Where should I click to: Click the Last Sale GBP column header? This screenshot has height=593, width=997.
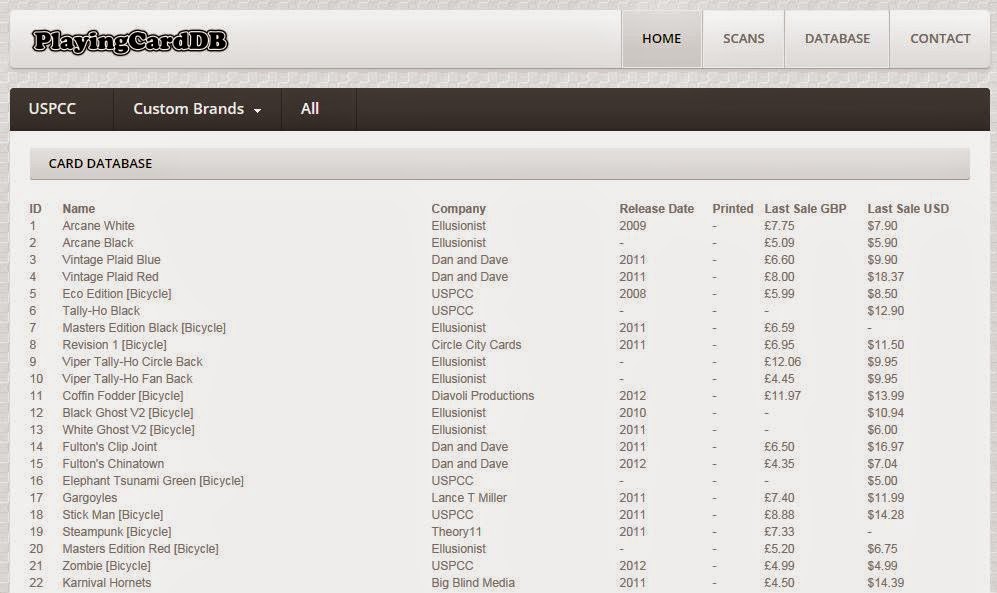[805, 208]
